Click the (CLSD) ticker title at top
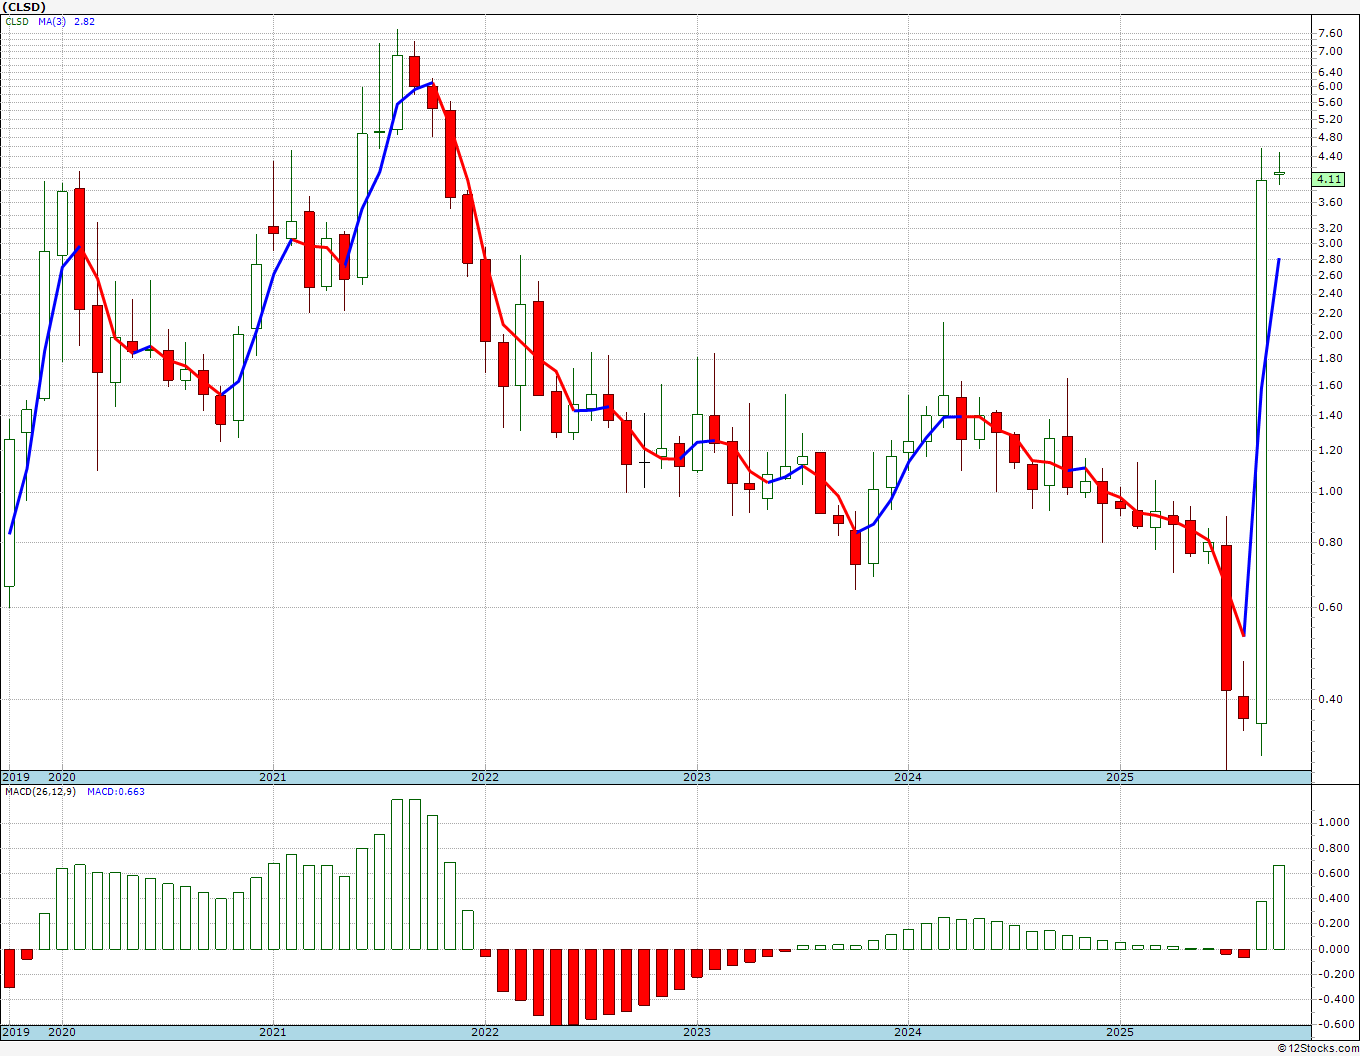The width and height of the screenshot is (1360, 1056). point(25,7)
